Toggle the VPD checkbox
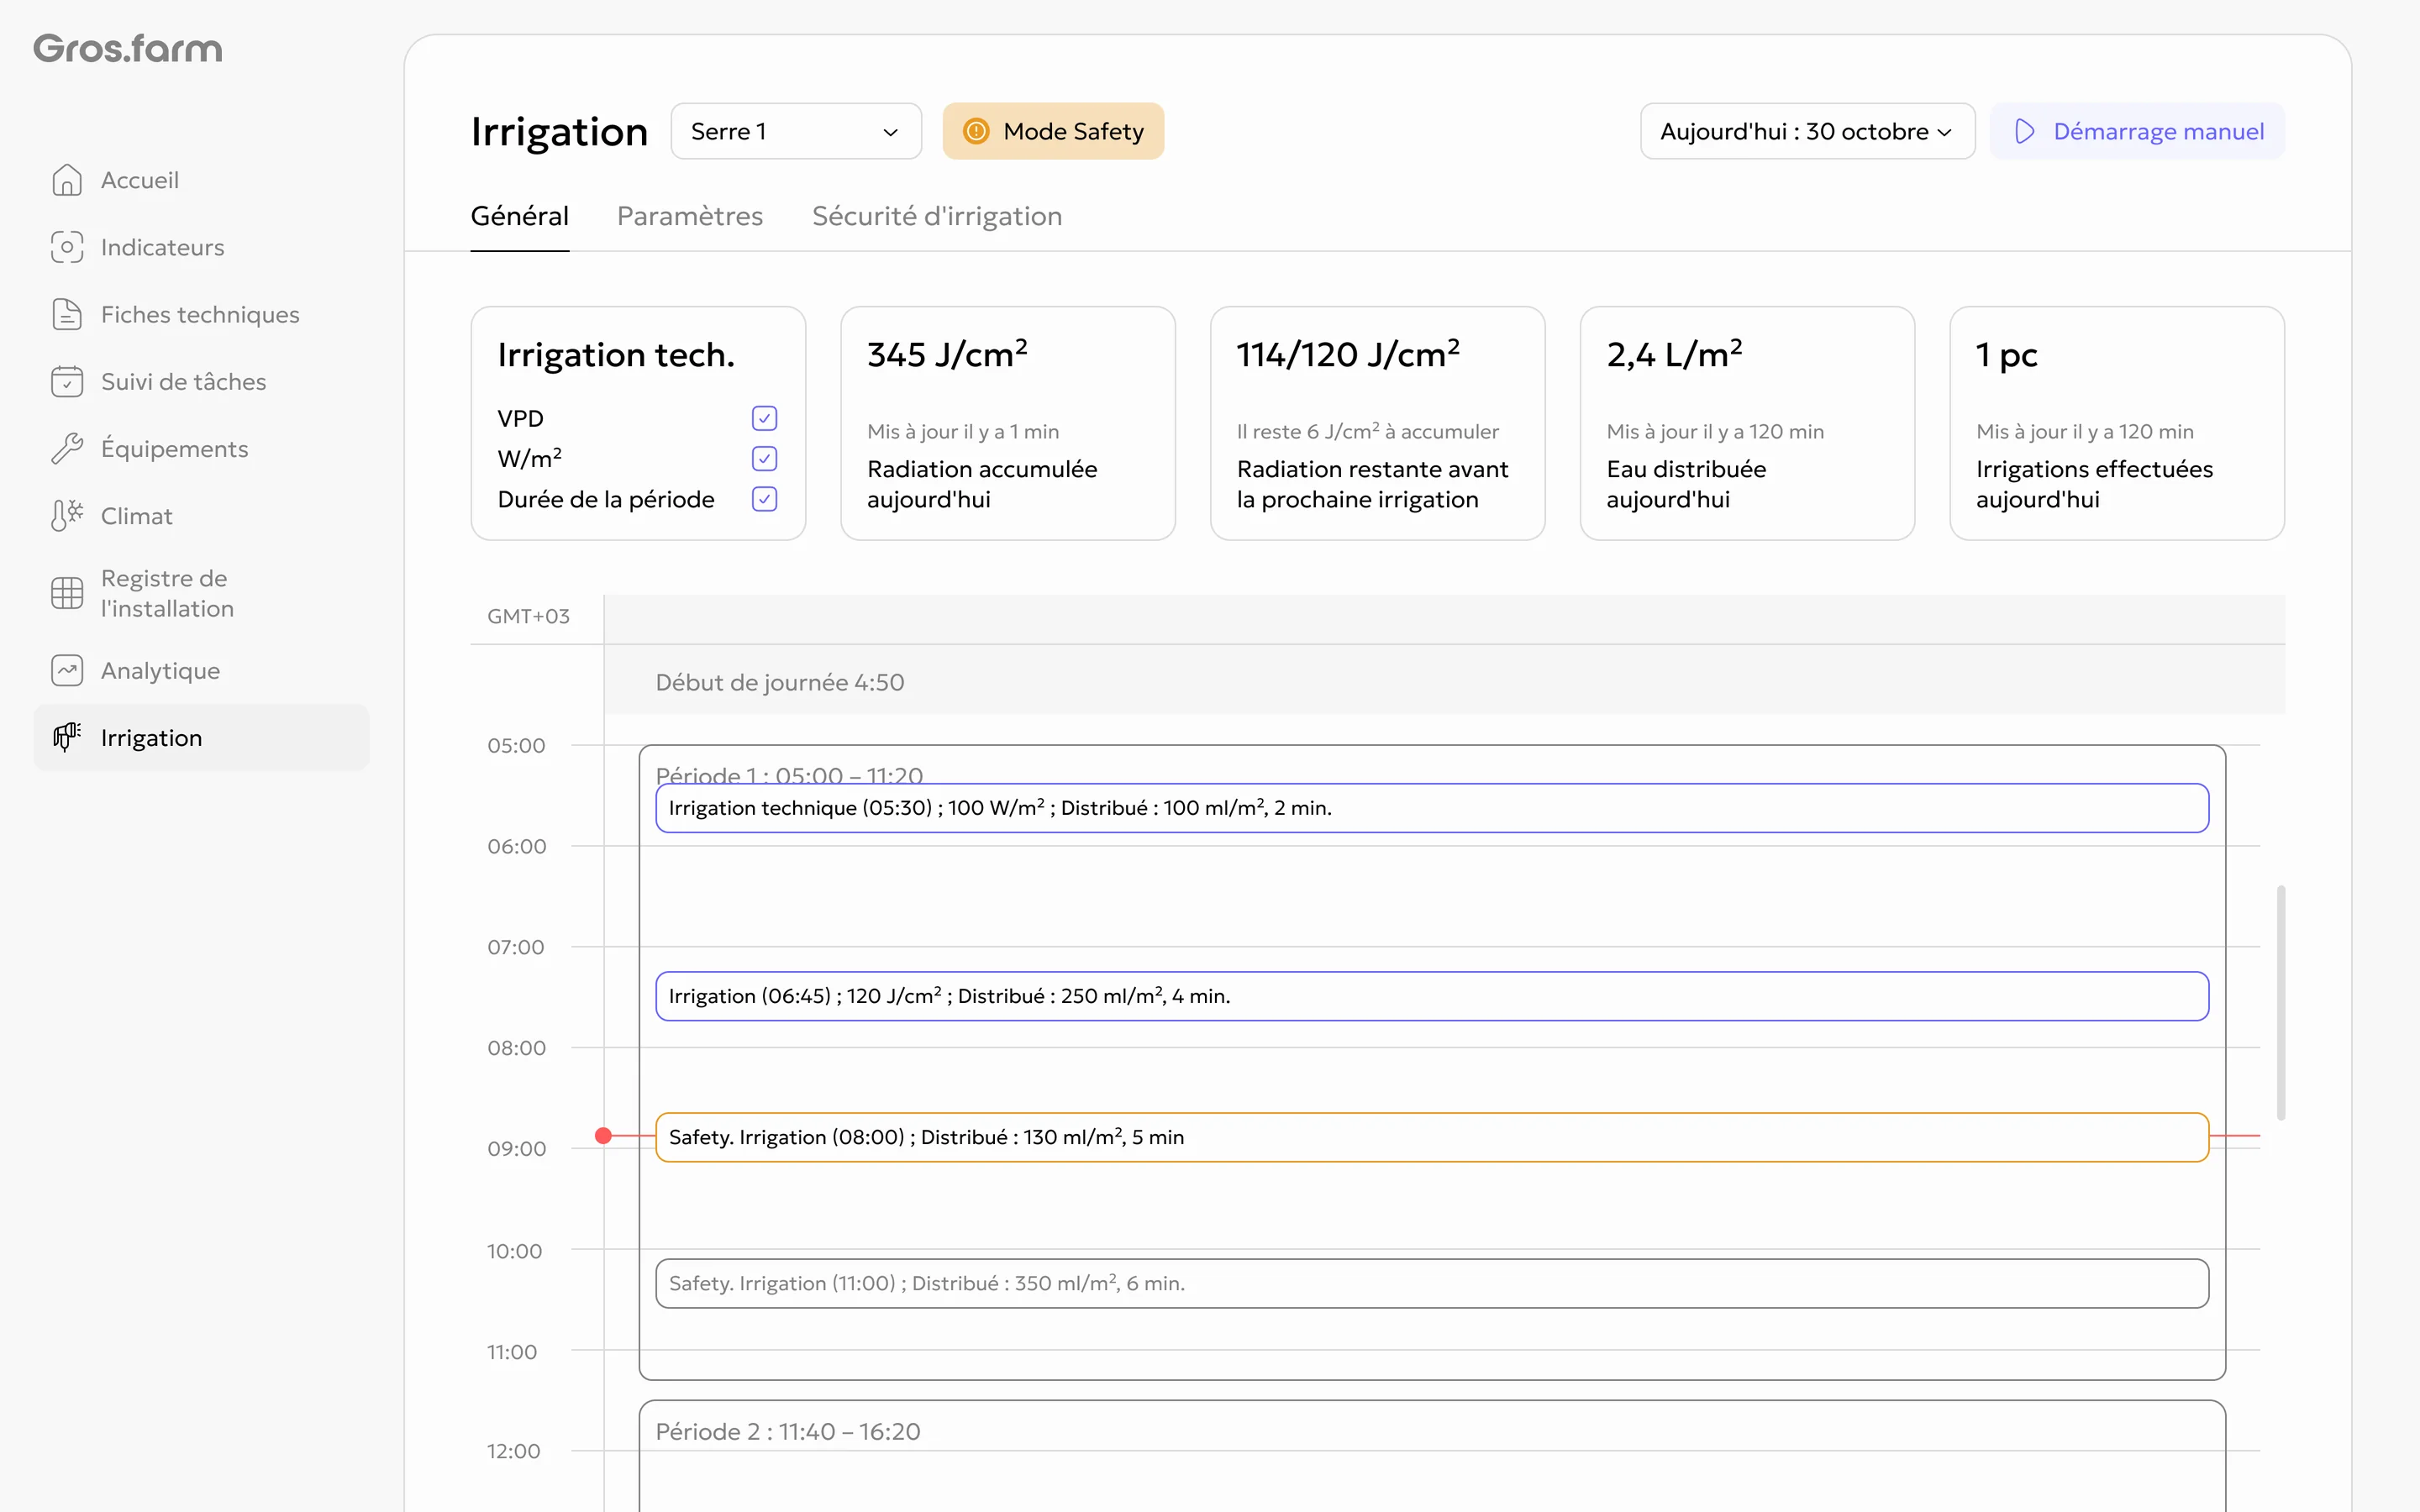2420x1512 pixels. 764,418
